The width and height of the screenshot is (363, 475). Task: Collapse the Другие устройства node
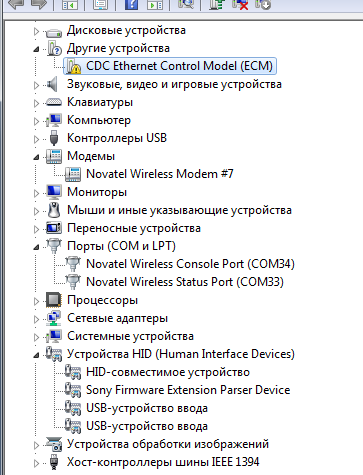pyautogui.click(x=36, y=50)
